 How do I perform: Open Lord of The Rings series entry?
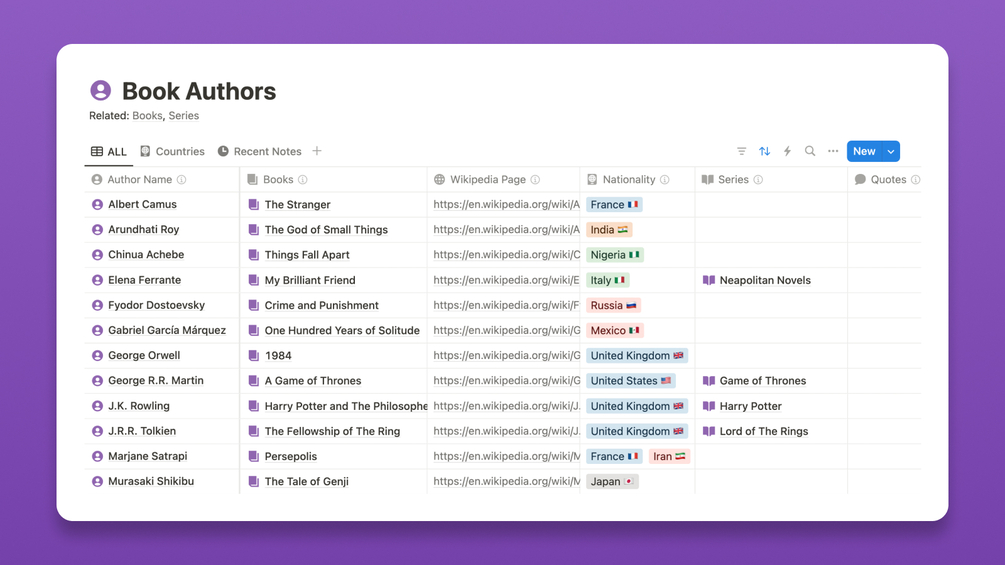[763, 431]
